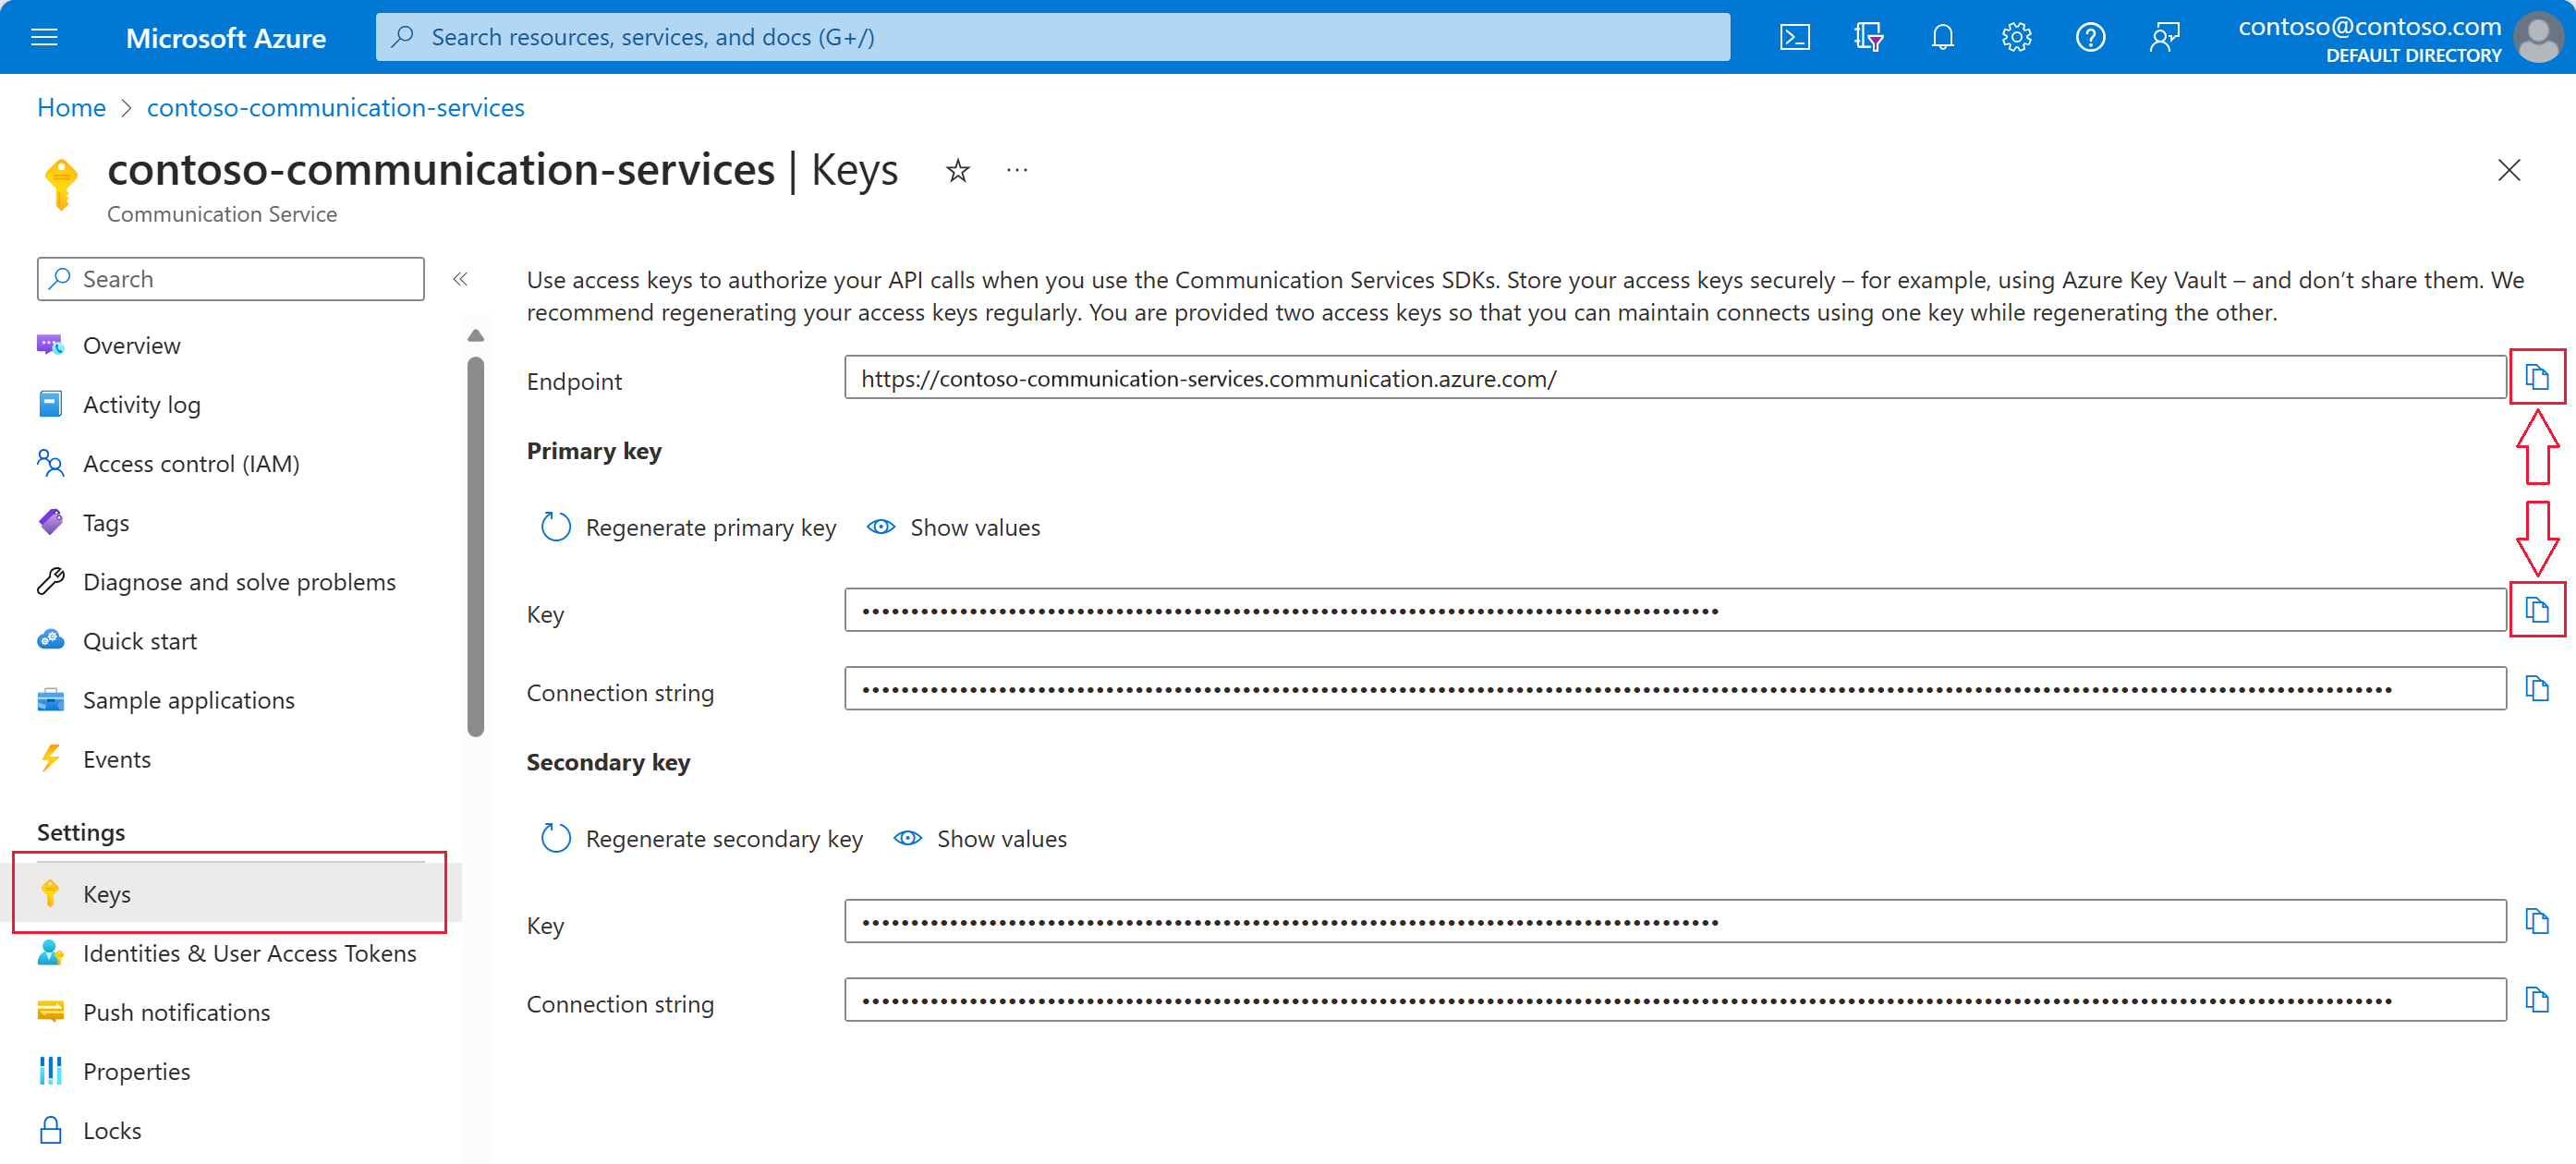
Task: Copy the Endpoint URL to clipboard
Action: (x=2536, y=377)
